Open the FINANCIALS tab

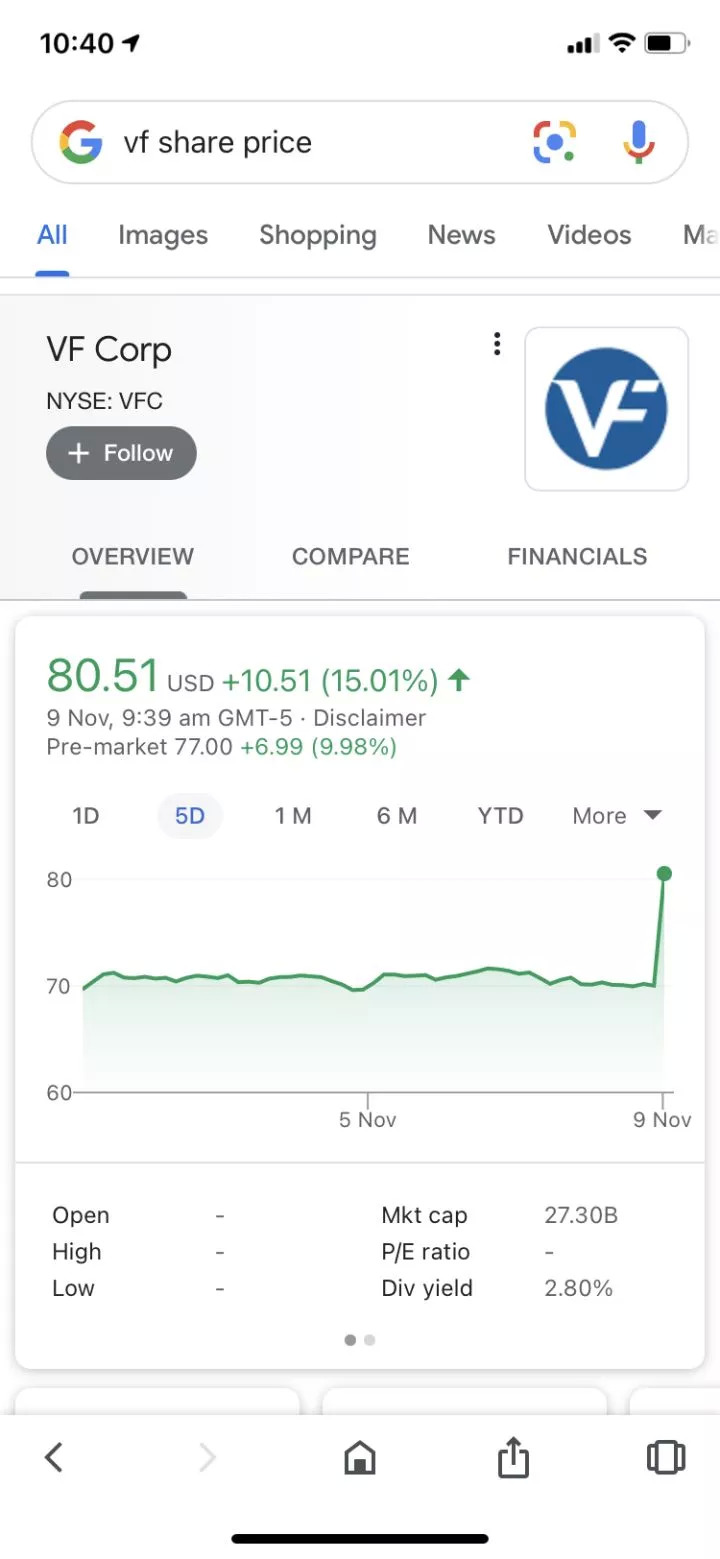click(577, 556)
